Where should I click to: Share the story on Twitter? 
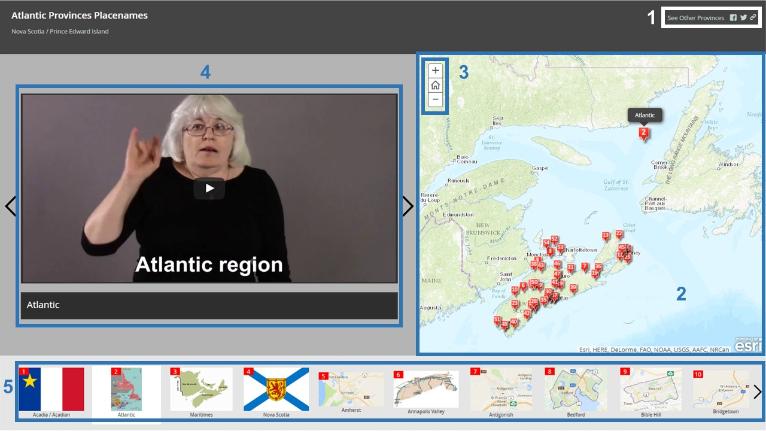[x=743, y=18]
